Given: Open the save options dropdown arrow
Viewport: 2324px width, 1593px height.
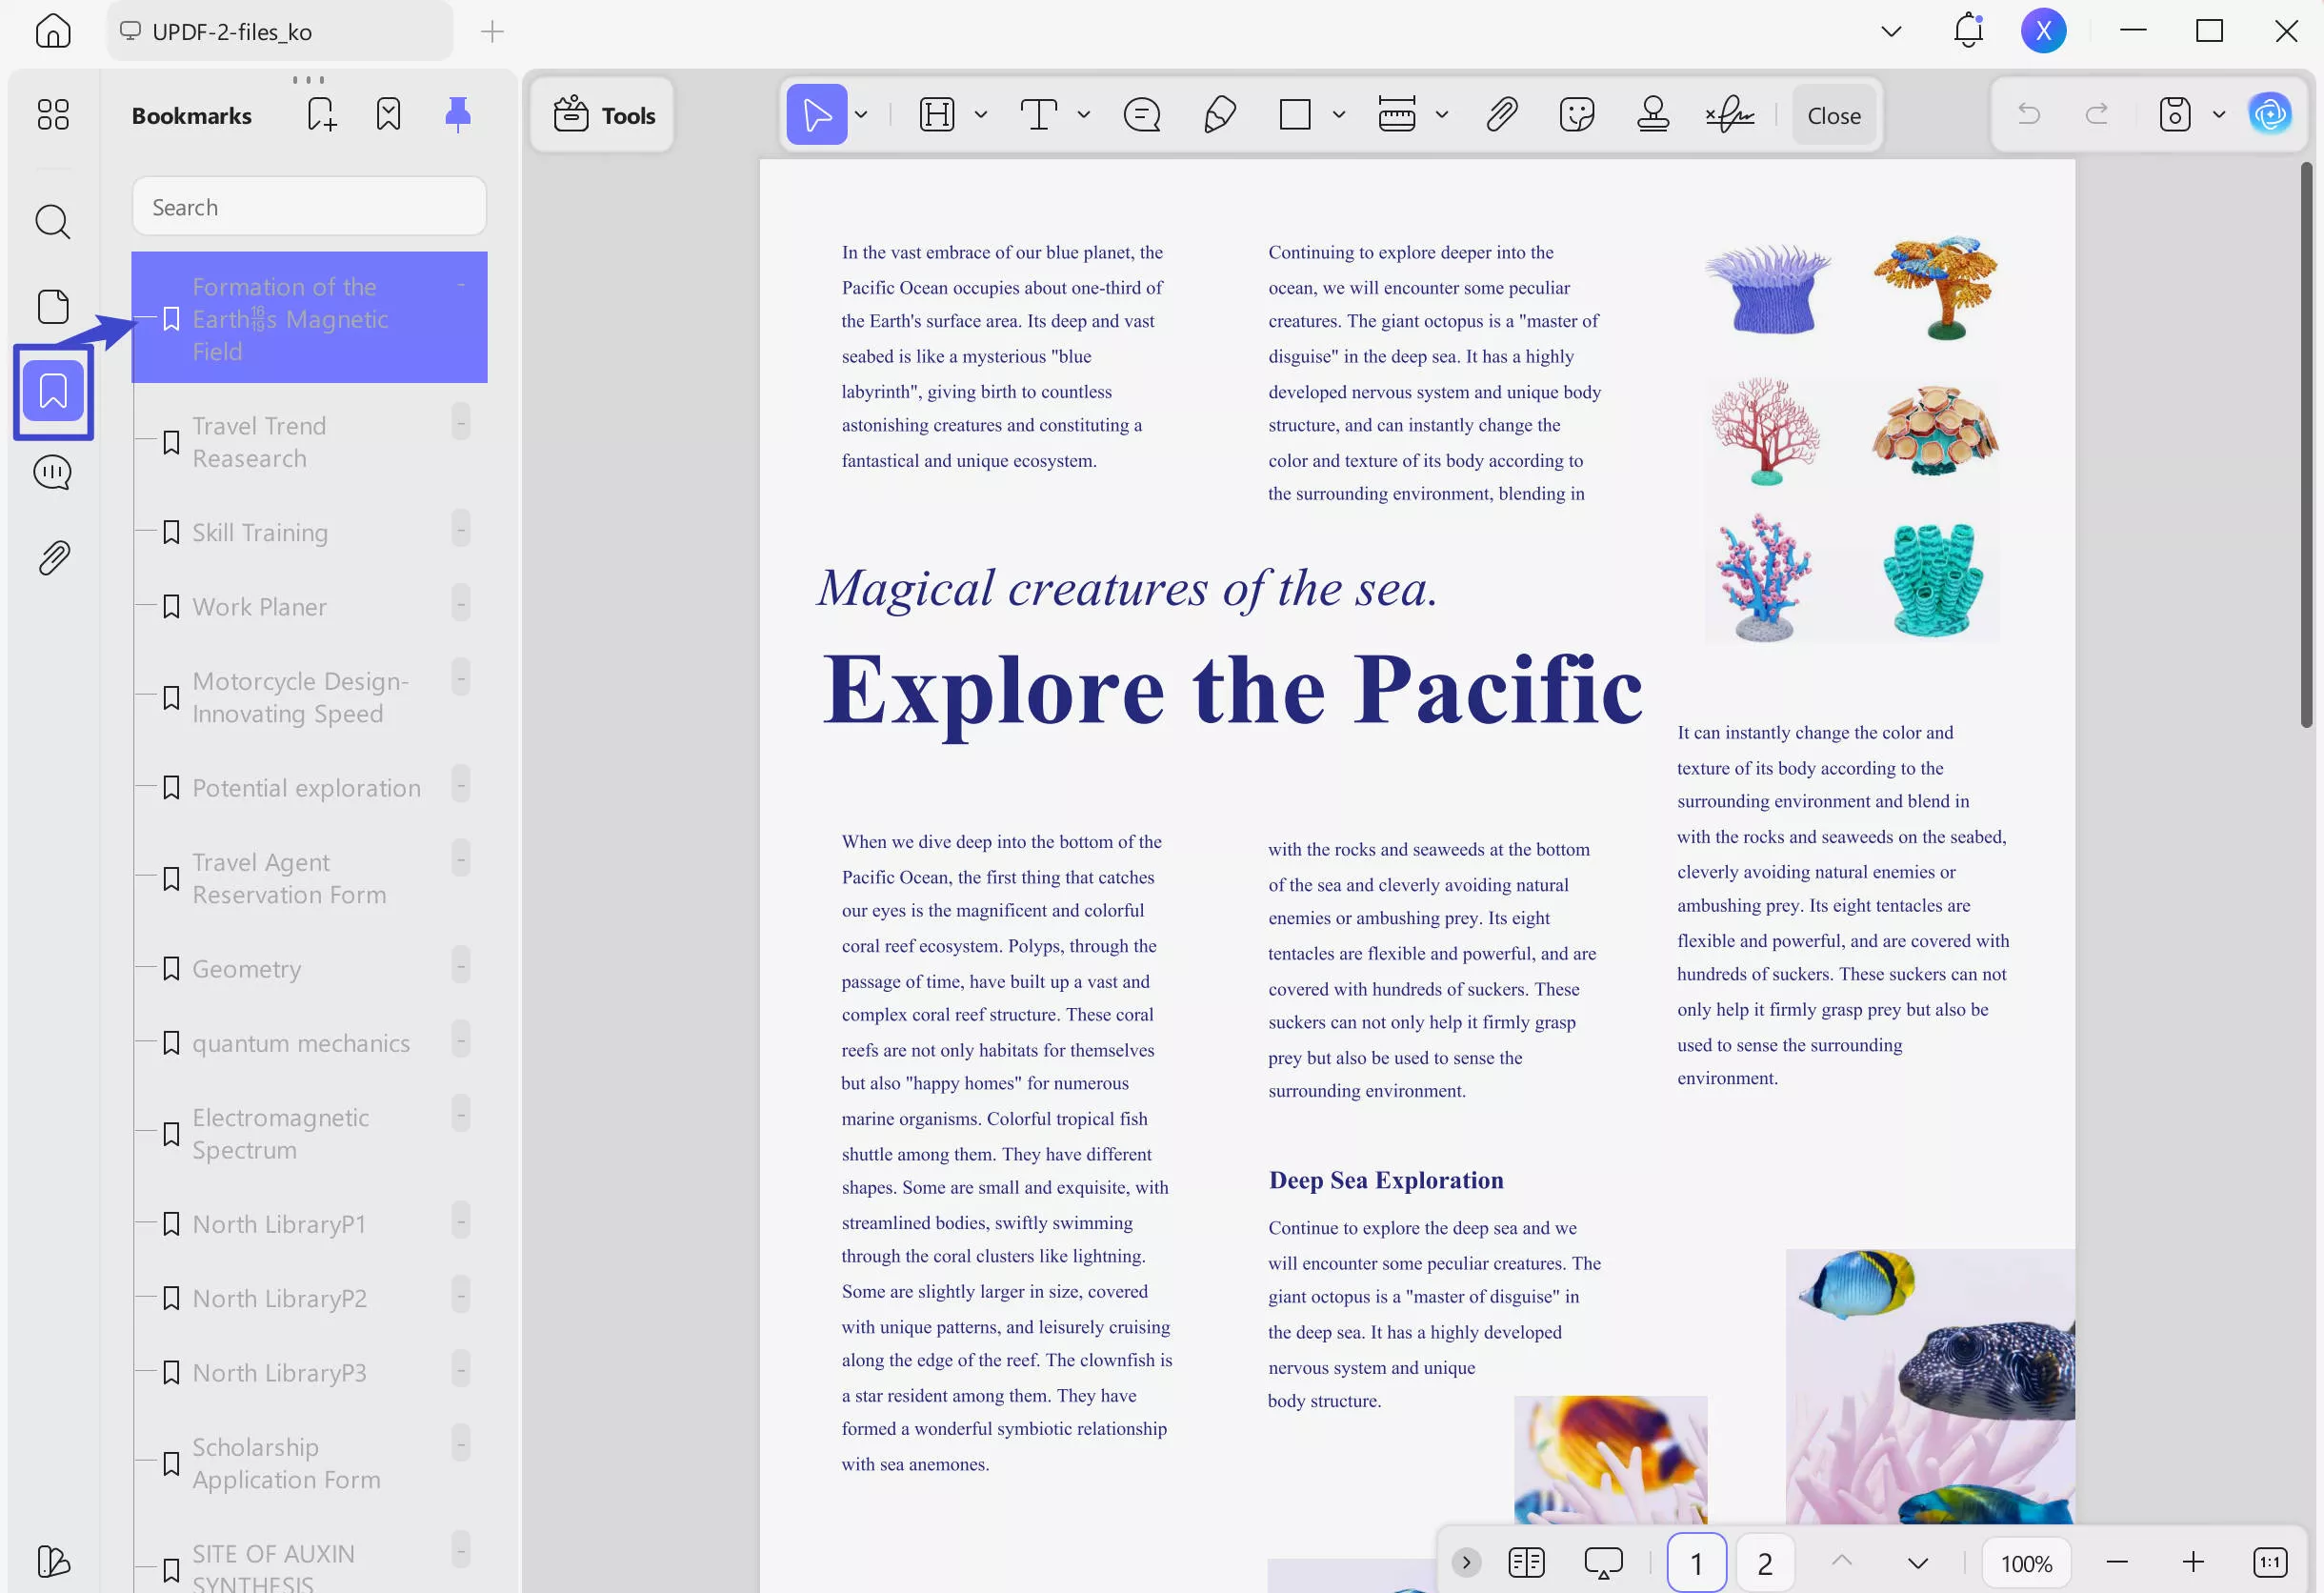Looking at the screenshot, I should pyautogui.click(x=2219, y=114).
